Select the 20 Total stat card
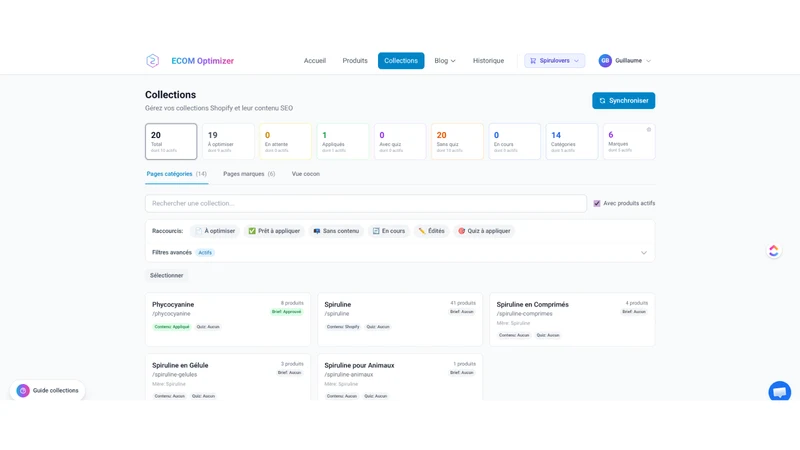This screenshot has height=450, width=800. click(x=171, y=141)
